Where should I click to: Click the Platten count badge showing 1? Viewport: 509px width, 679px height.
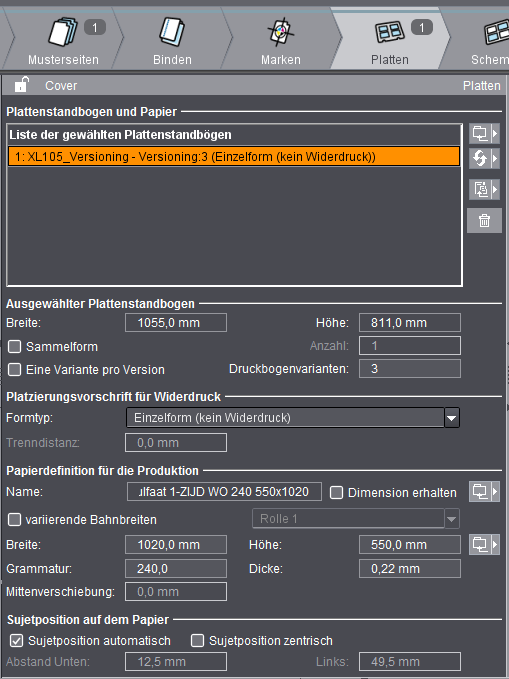tap(421, 28)
